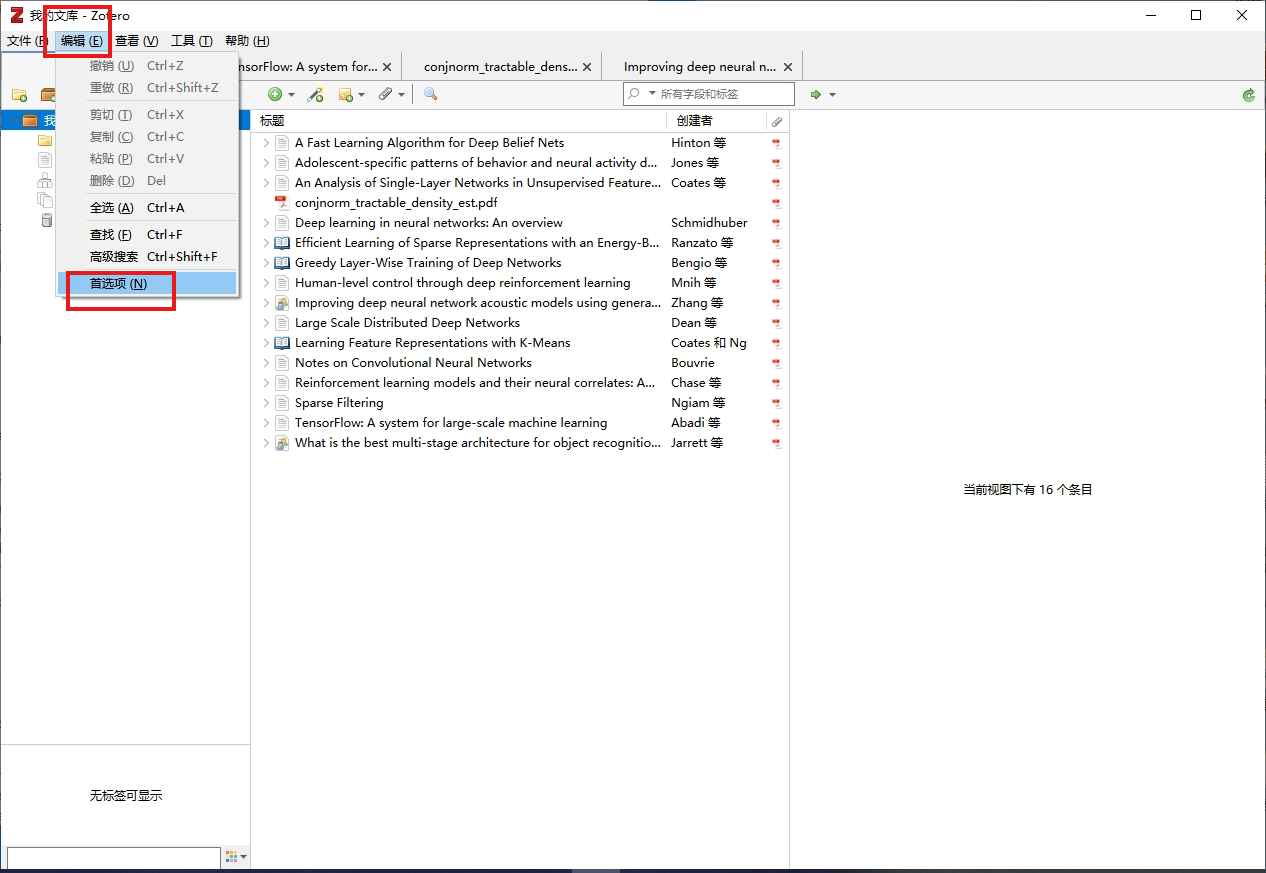The width and height of the screenshot is (1266, 873).
Task: Click the green Sync refresh icon
Action: 1248,95
